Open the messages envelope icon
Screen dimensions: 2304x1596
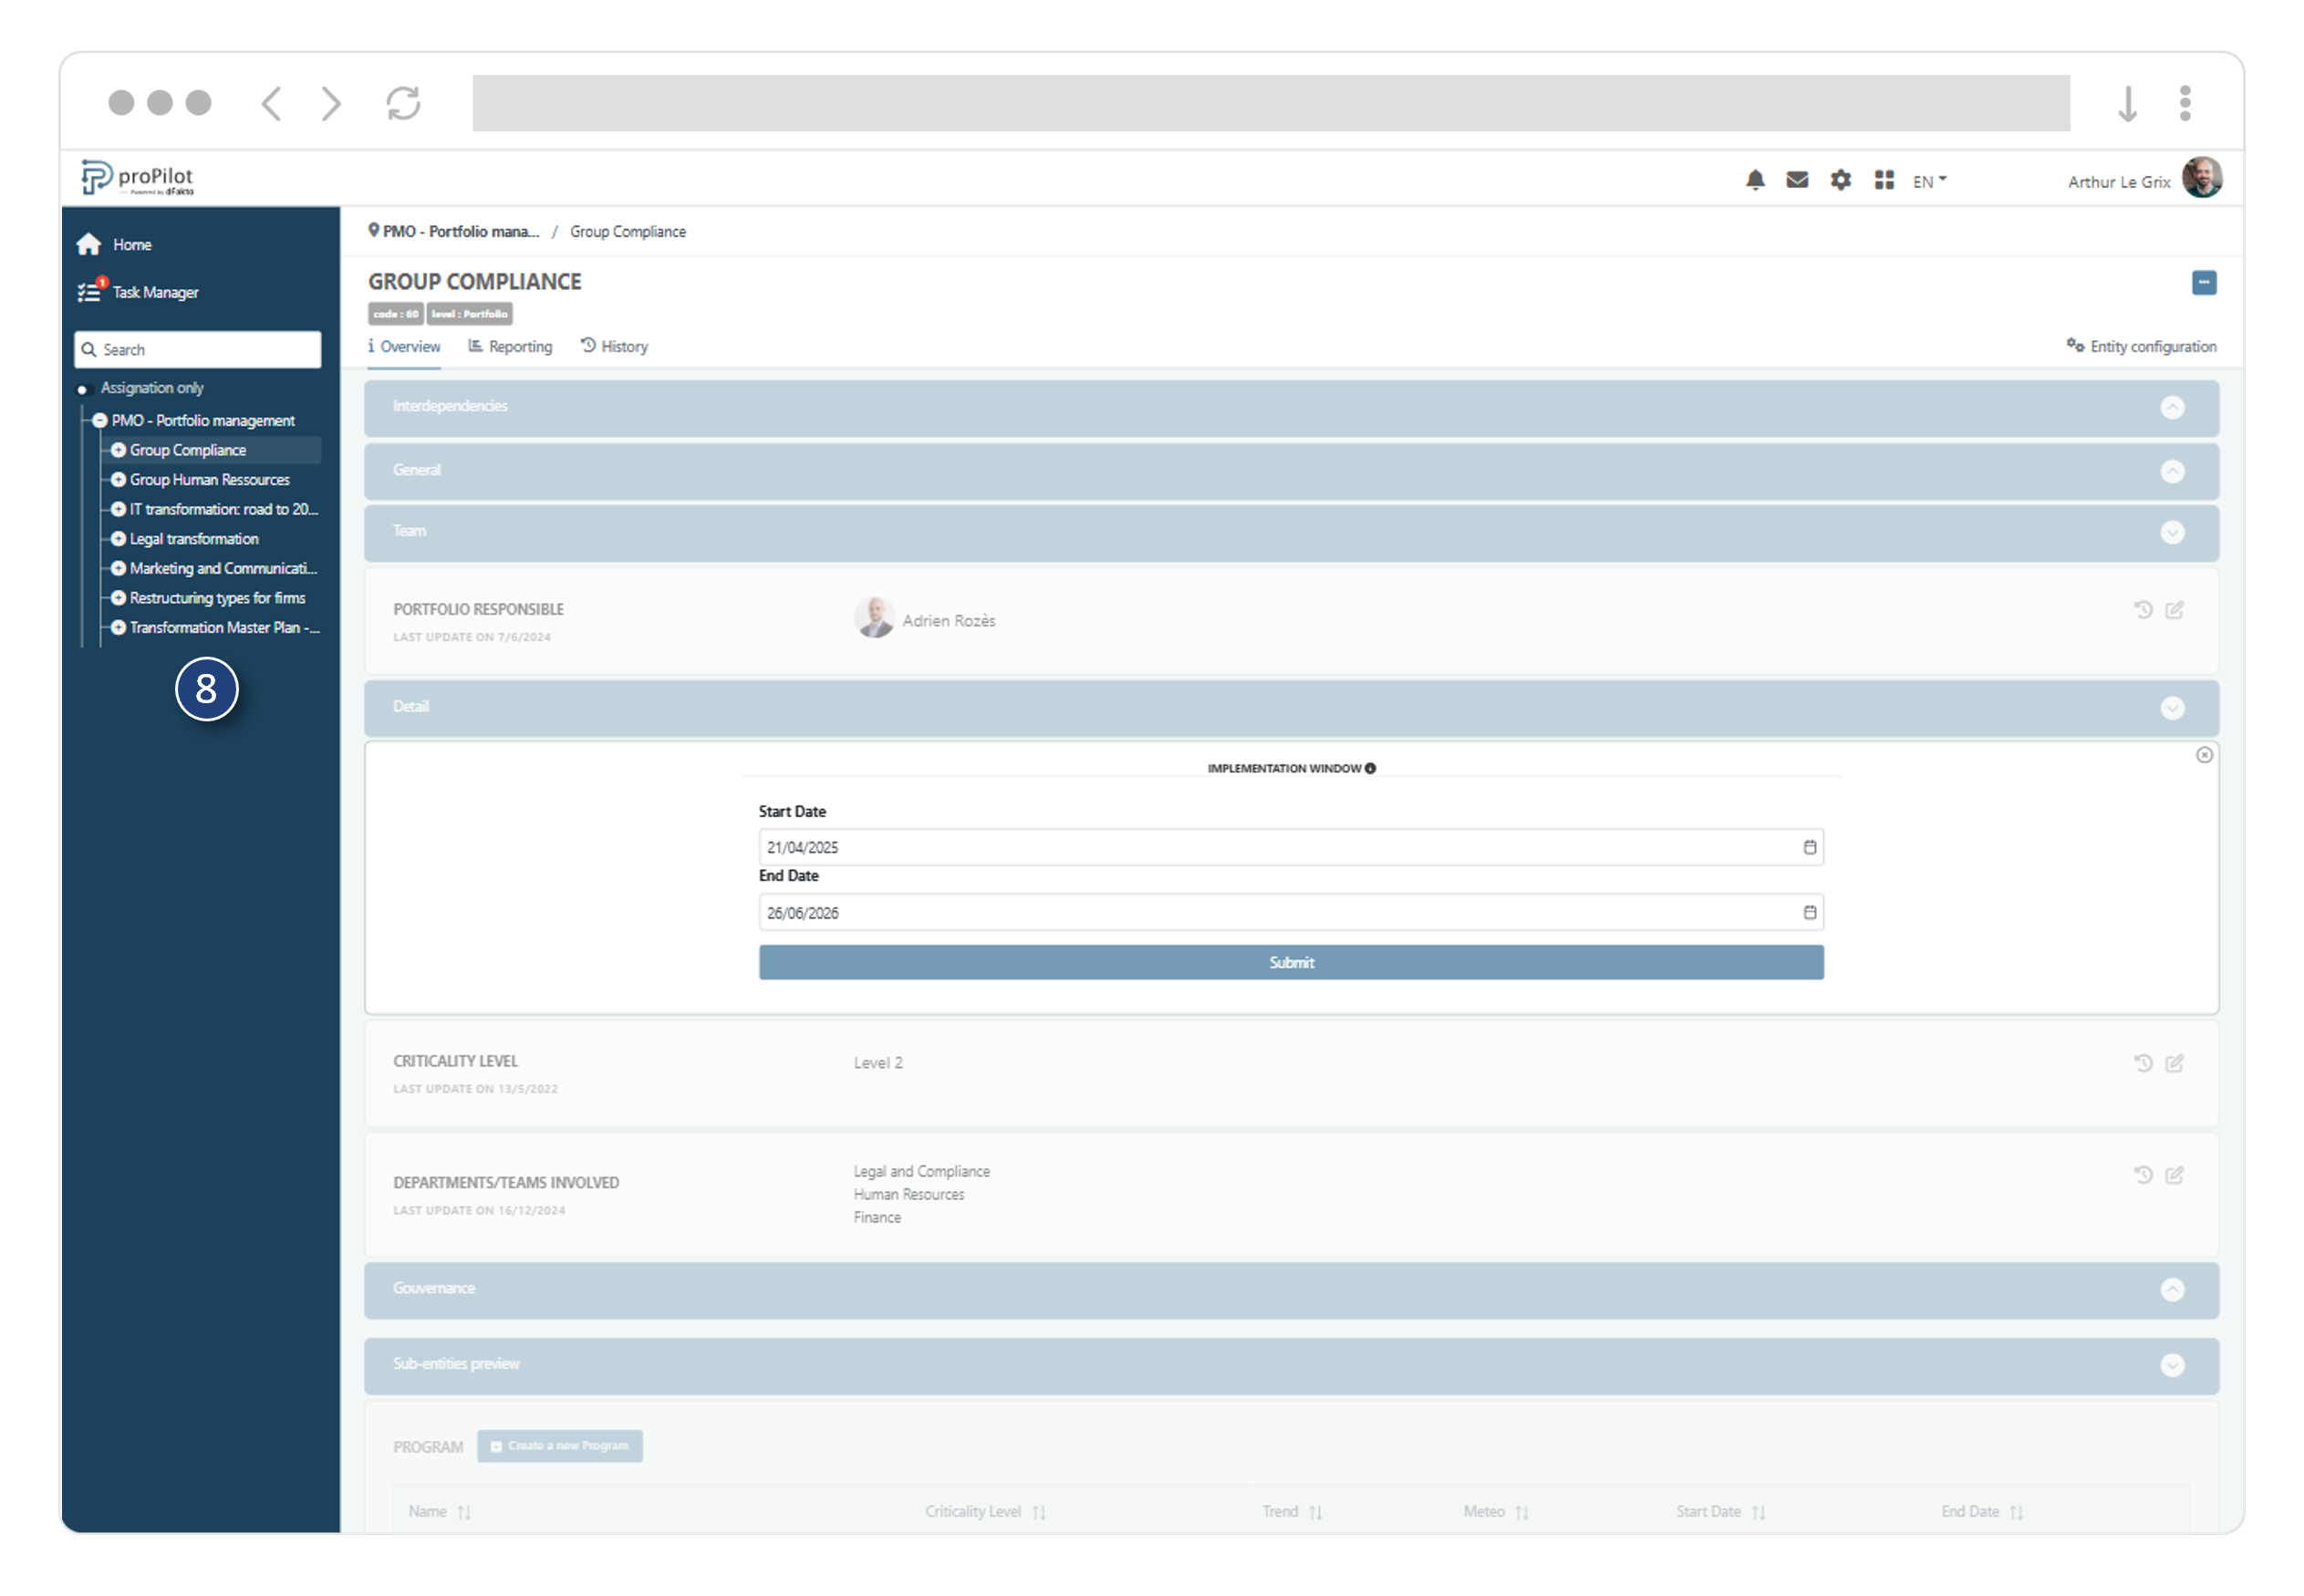[1797, 180]
